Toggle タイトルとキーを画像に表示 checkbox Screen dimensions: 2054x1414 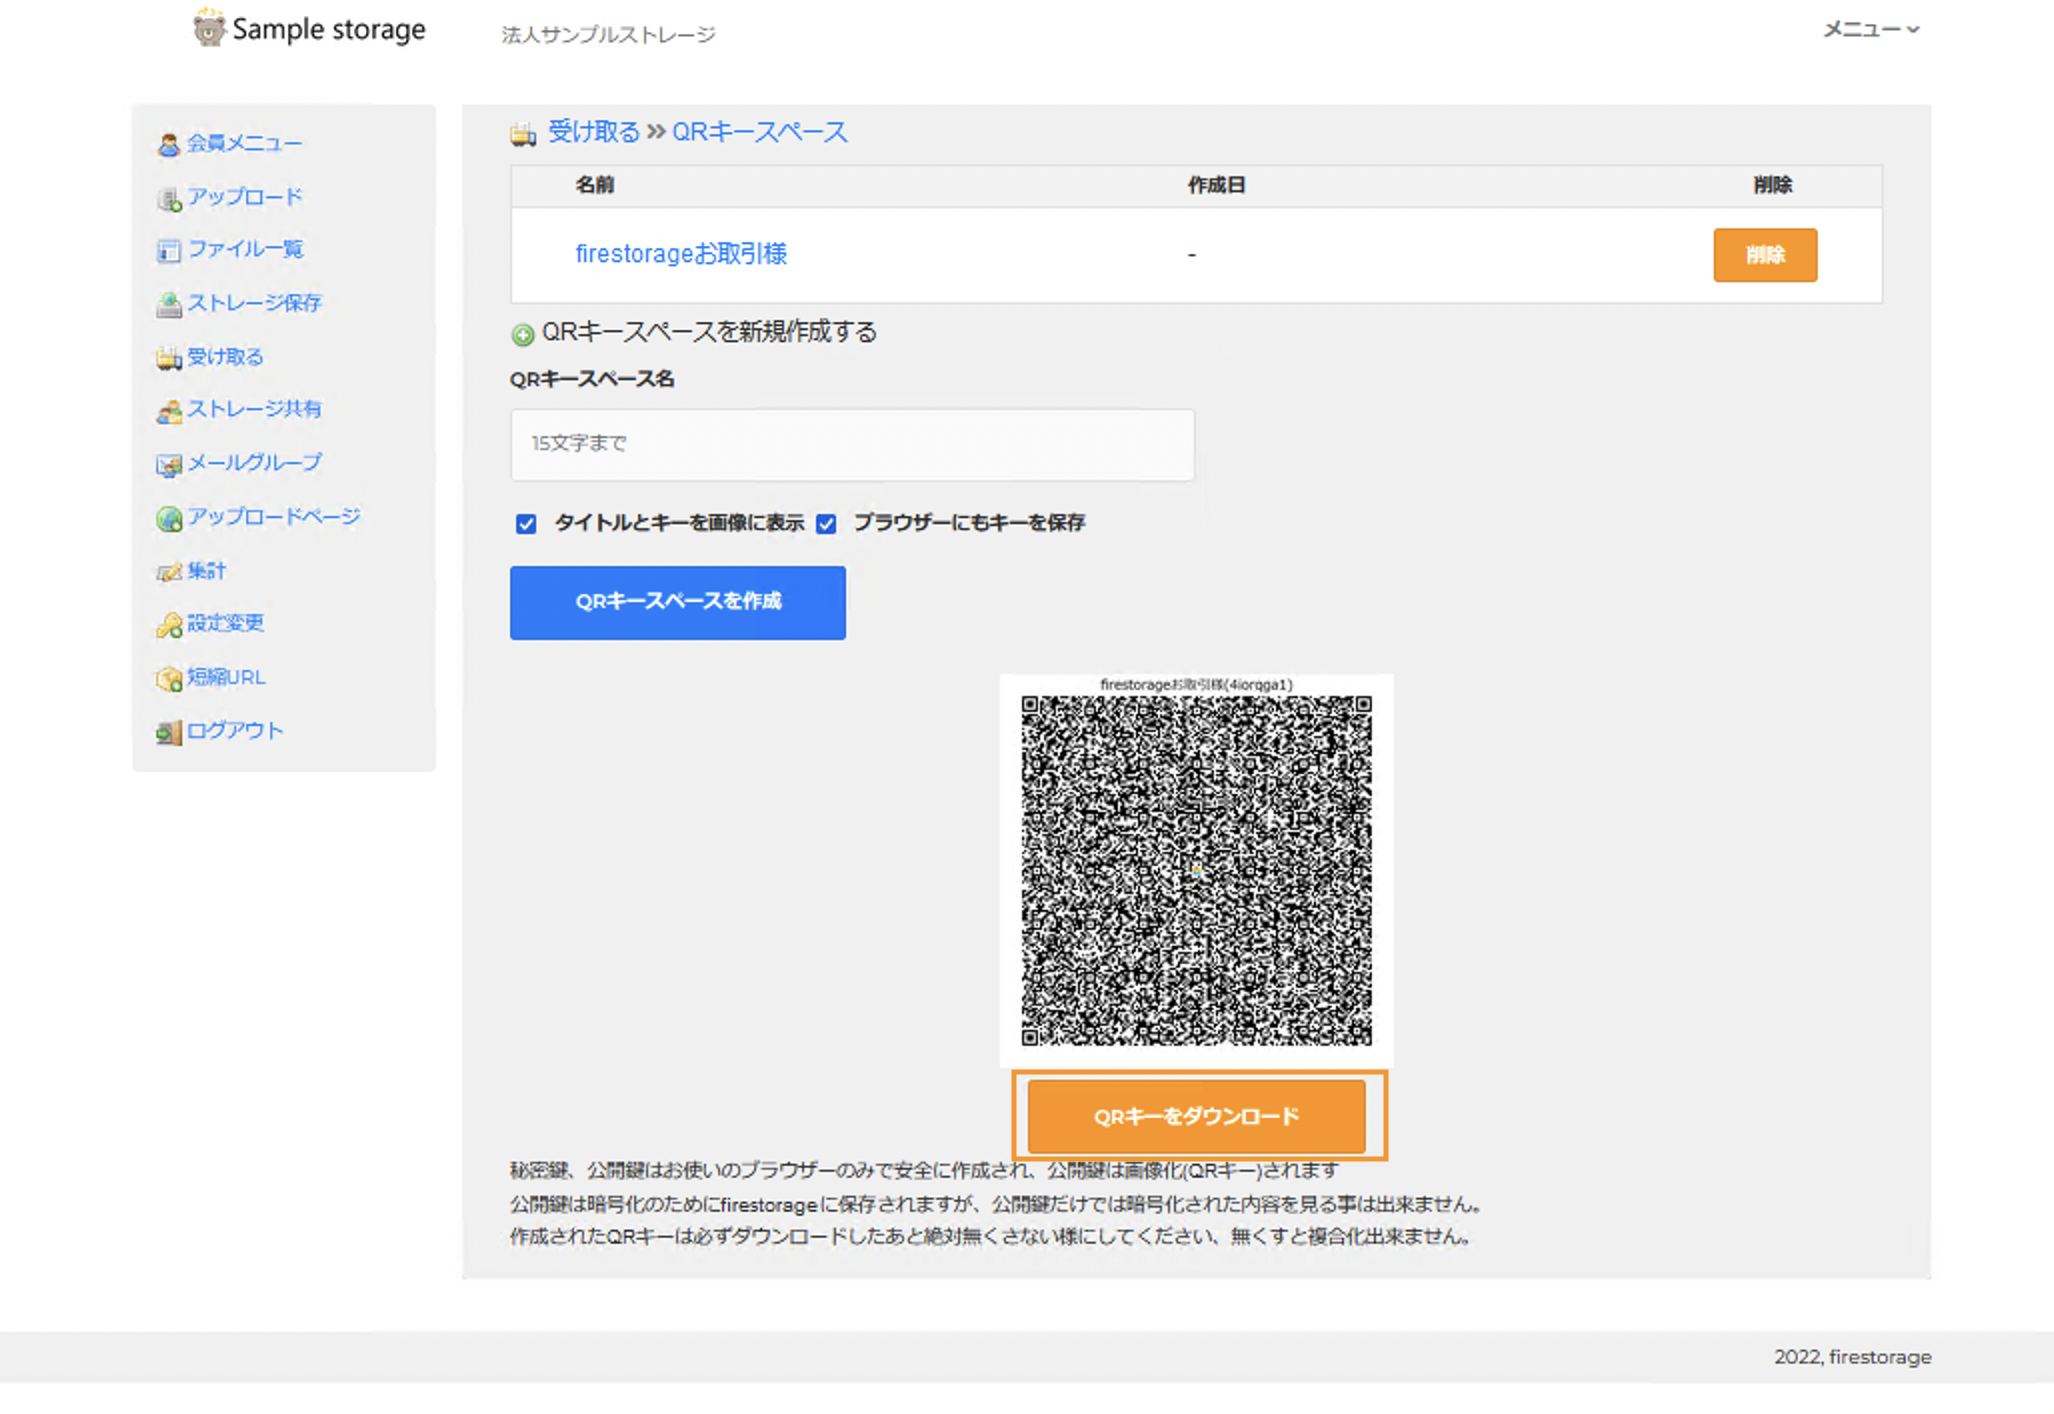tap(526, 524)
